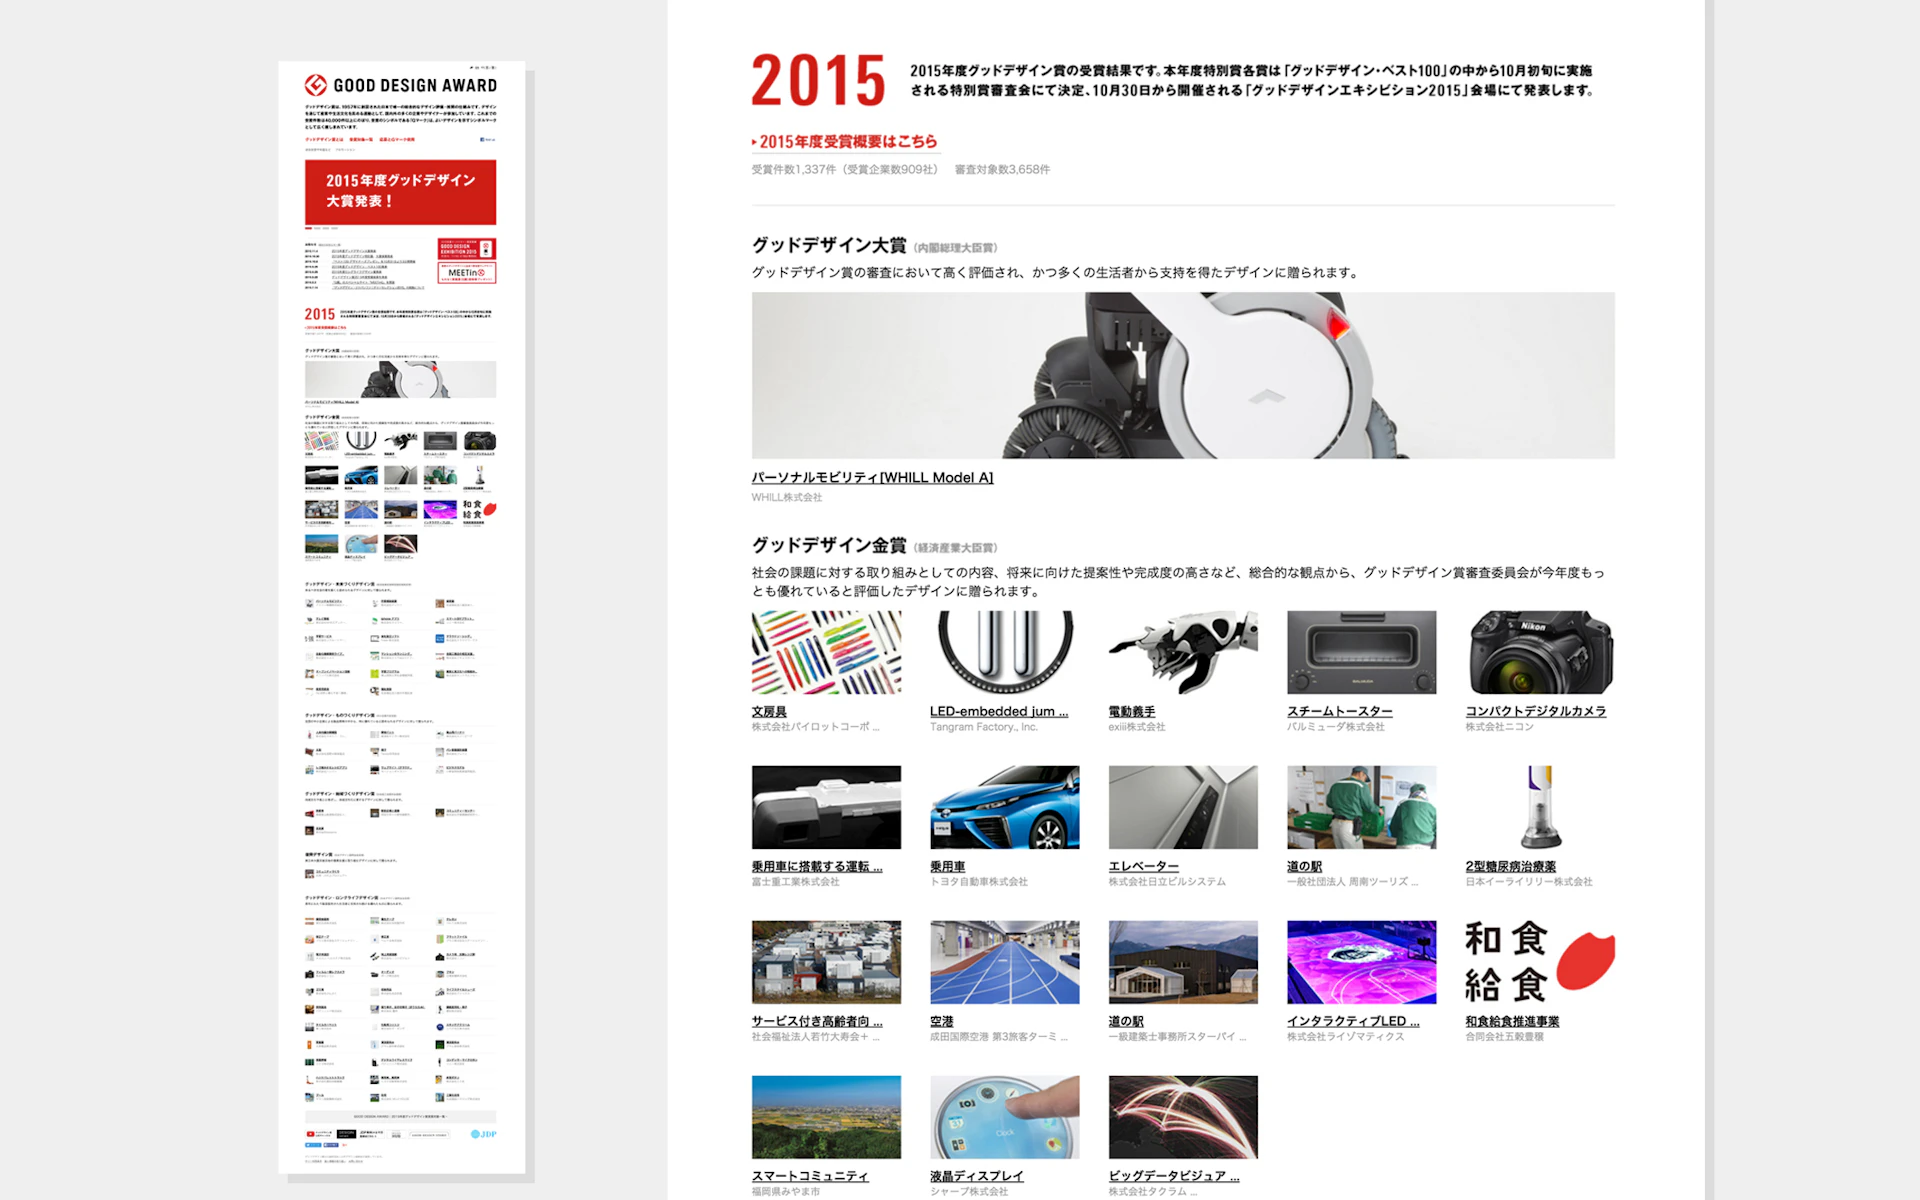Viewport: 1920px width, 1200px height.
Task: Open the blue Toyota 乗用車 thumbnail
Action: [1004, 807]
